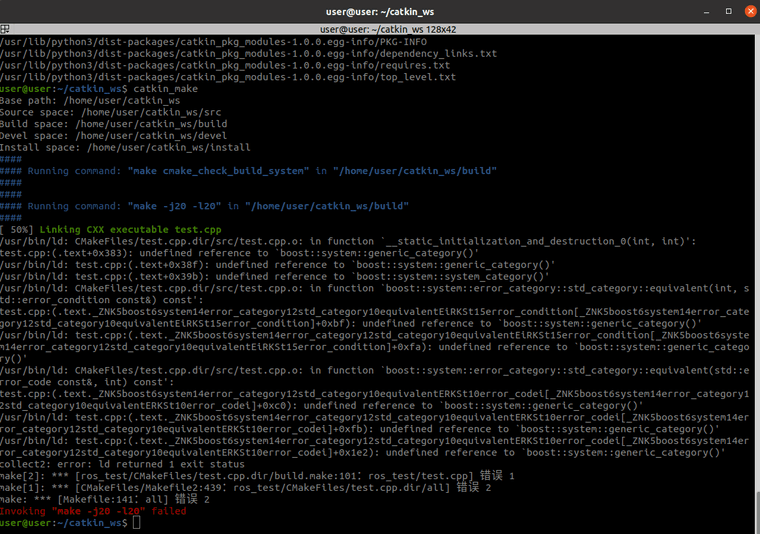Click 'Base path: /home/user/catkin_ws' line

(x=90, y=101)
